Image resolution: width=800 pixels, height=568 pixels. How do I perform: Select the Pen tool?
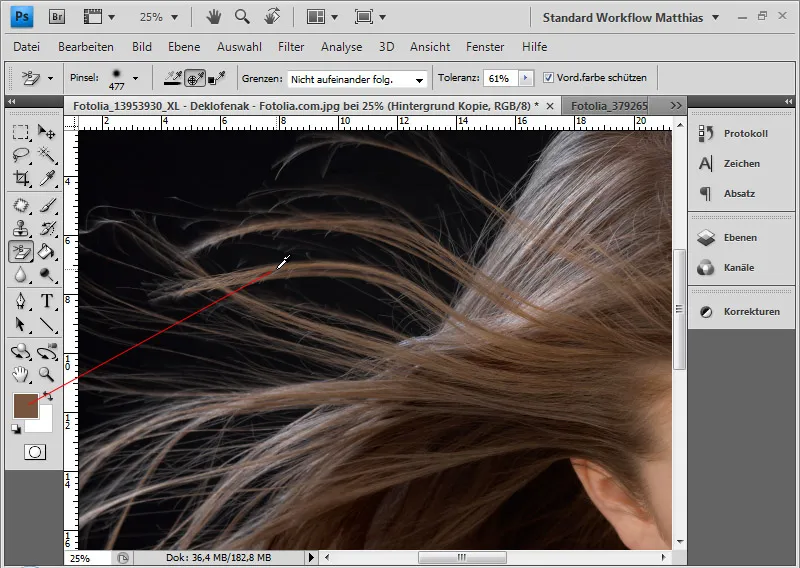21,301
